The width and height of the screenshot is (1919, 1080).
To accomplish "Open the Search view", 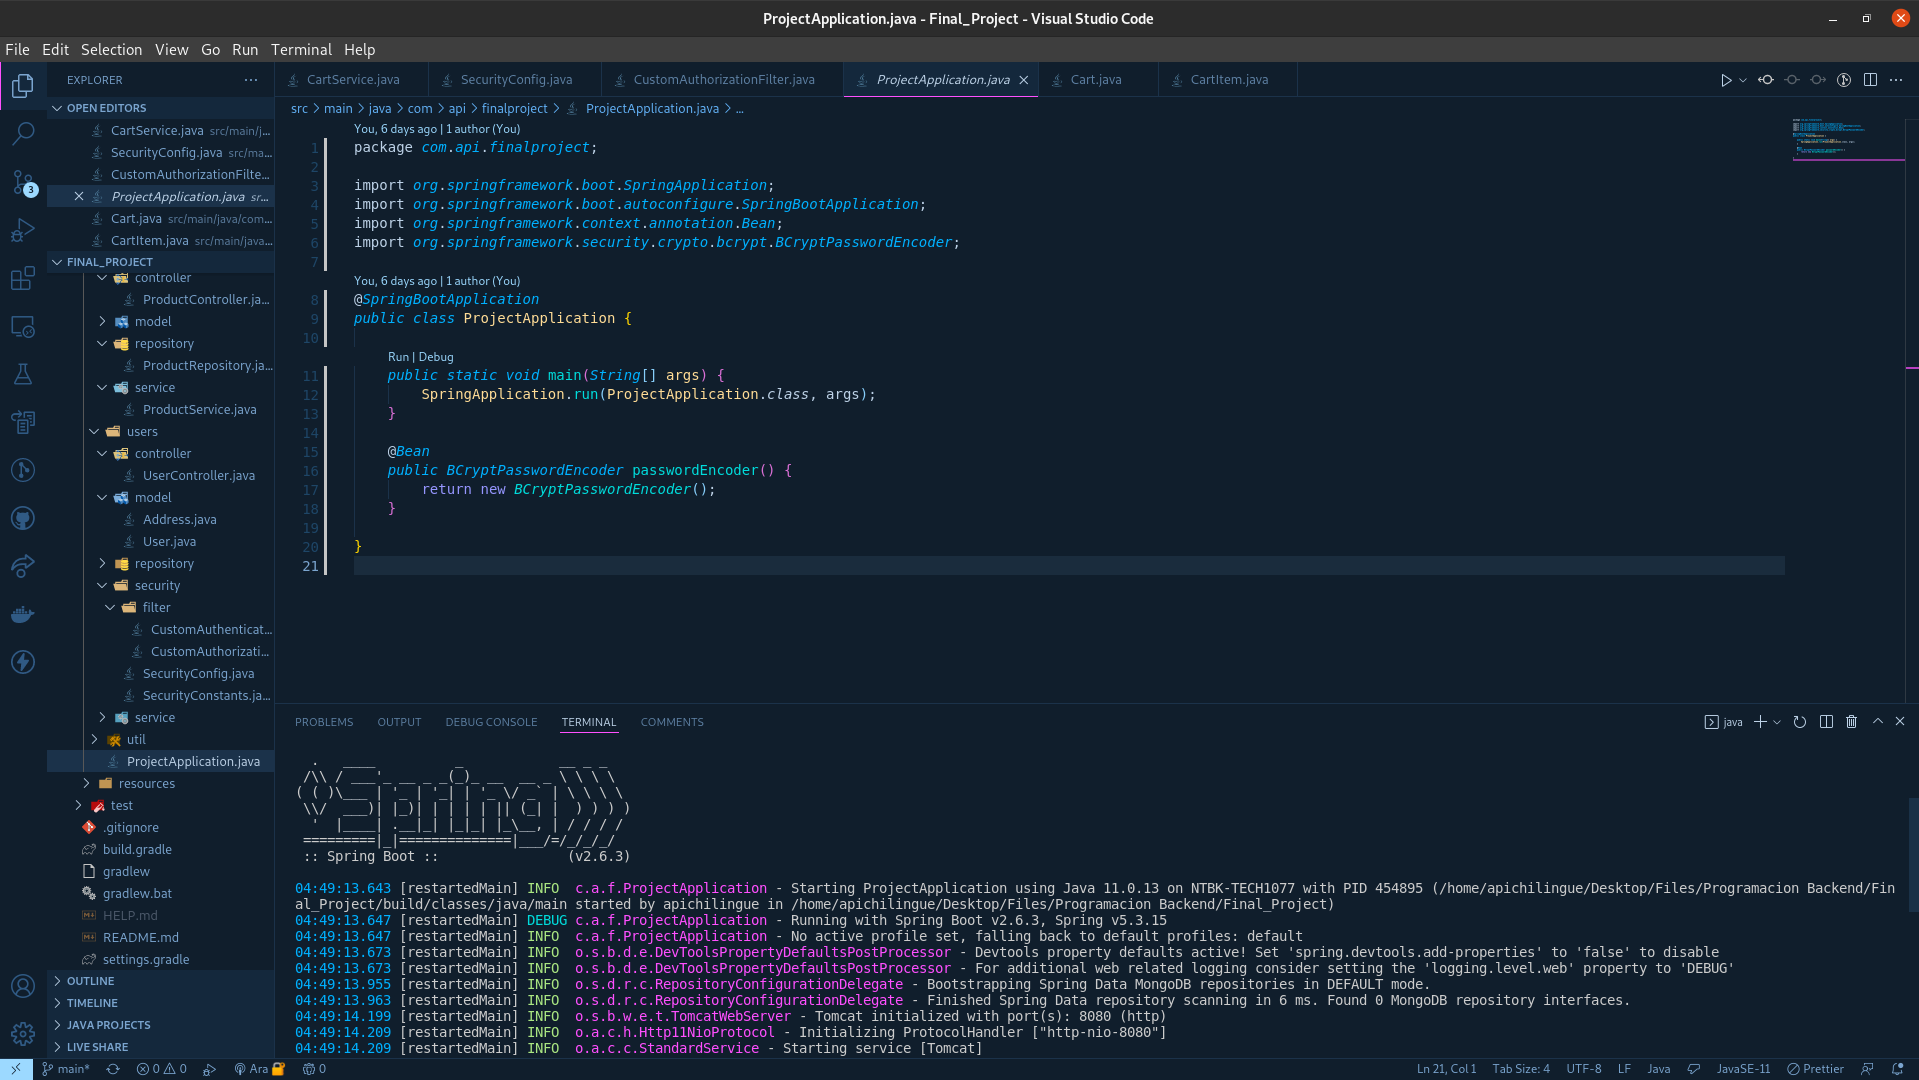I will point(22,133).
